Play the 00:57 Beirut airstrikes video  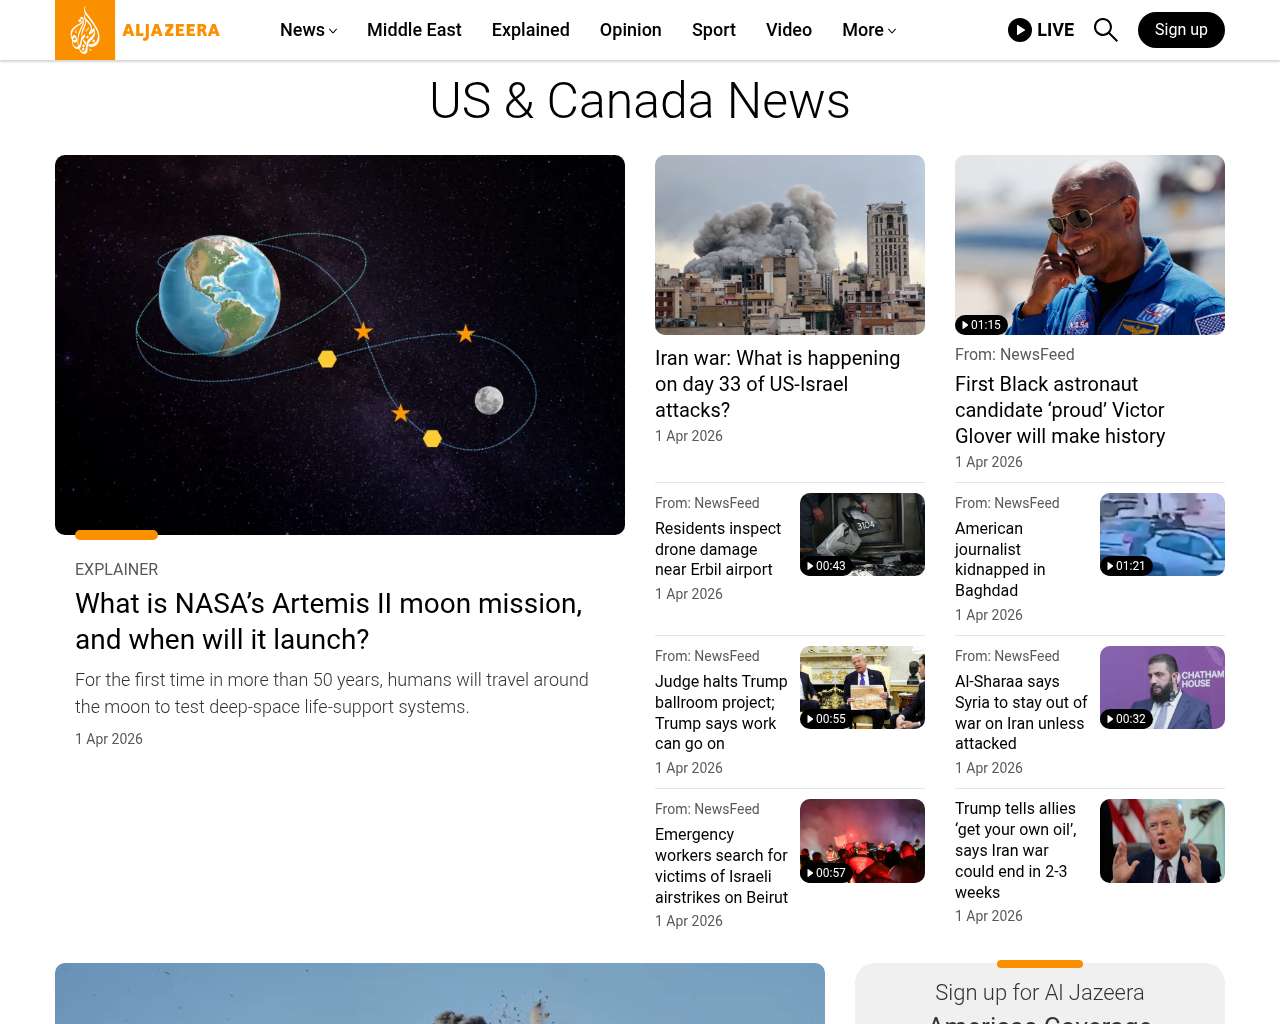click(826, 873)
